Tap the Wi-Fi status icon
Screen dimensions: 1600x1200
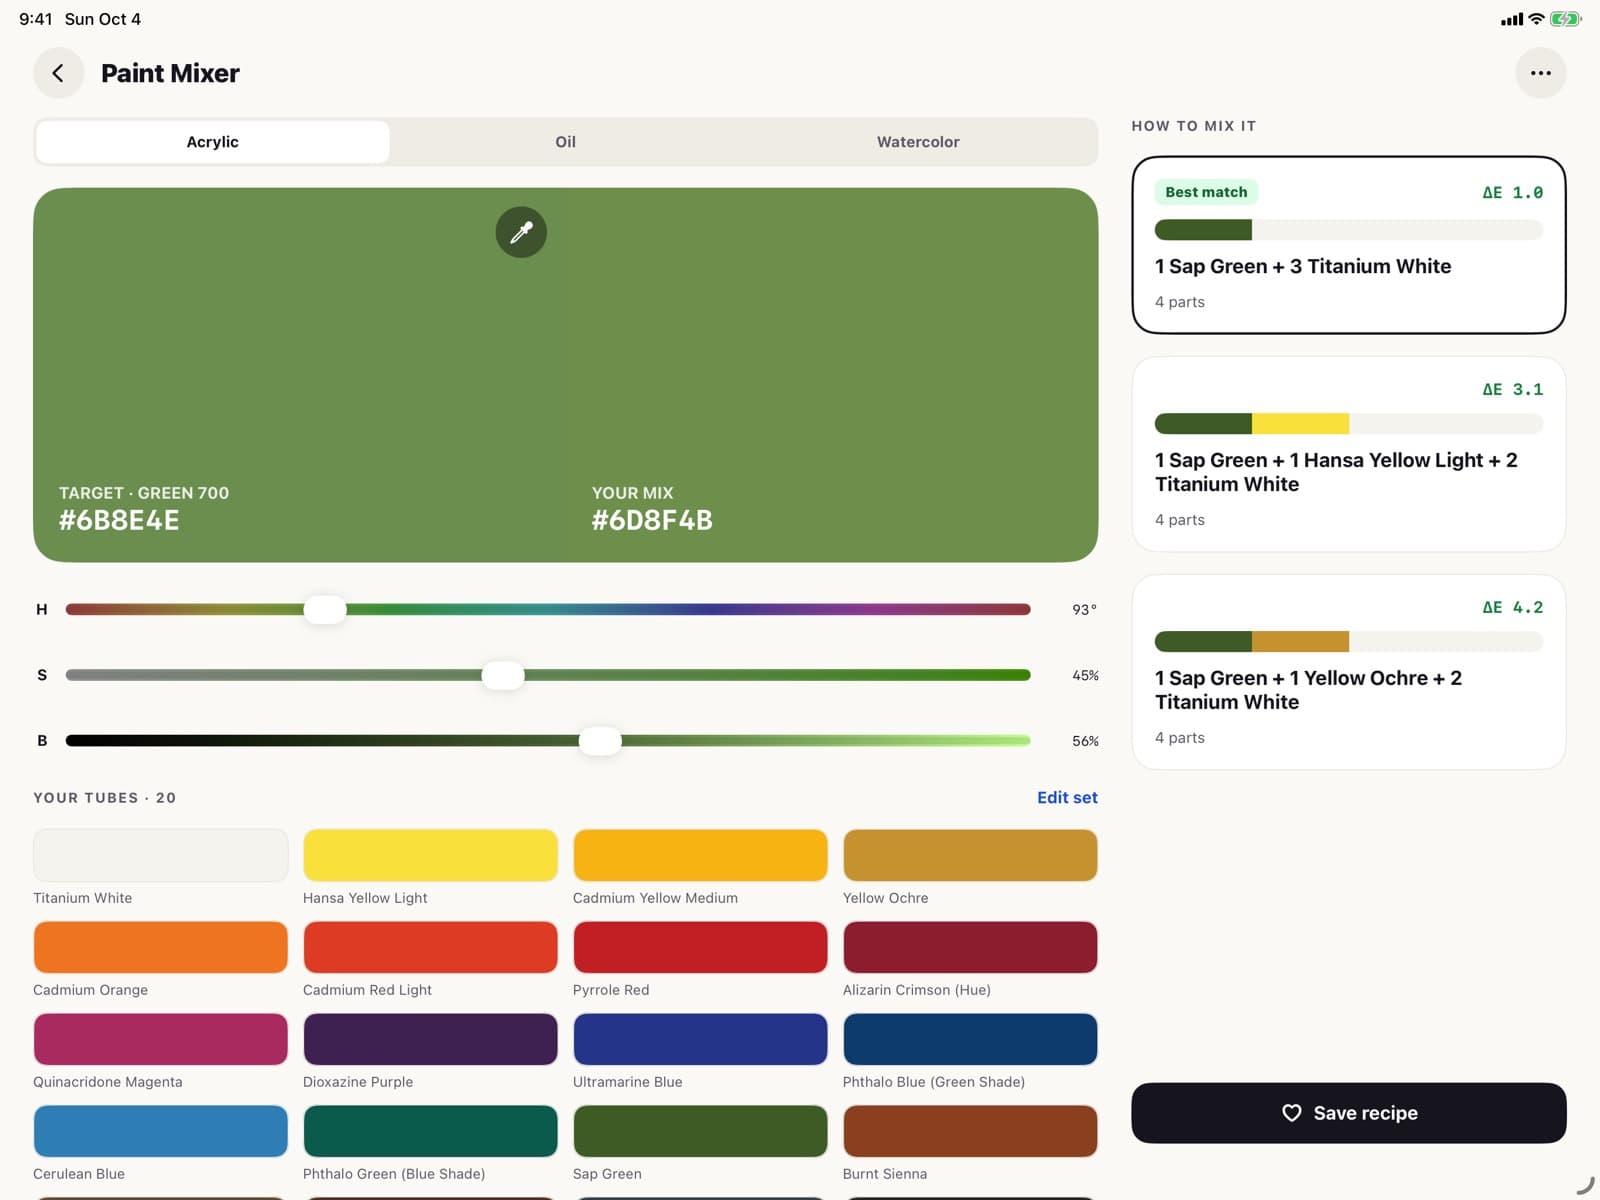pyautogui.click(x=1536, y=19)
